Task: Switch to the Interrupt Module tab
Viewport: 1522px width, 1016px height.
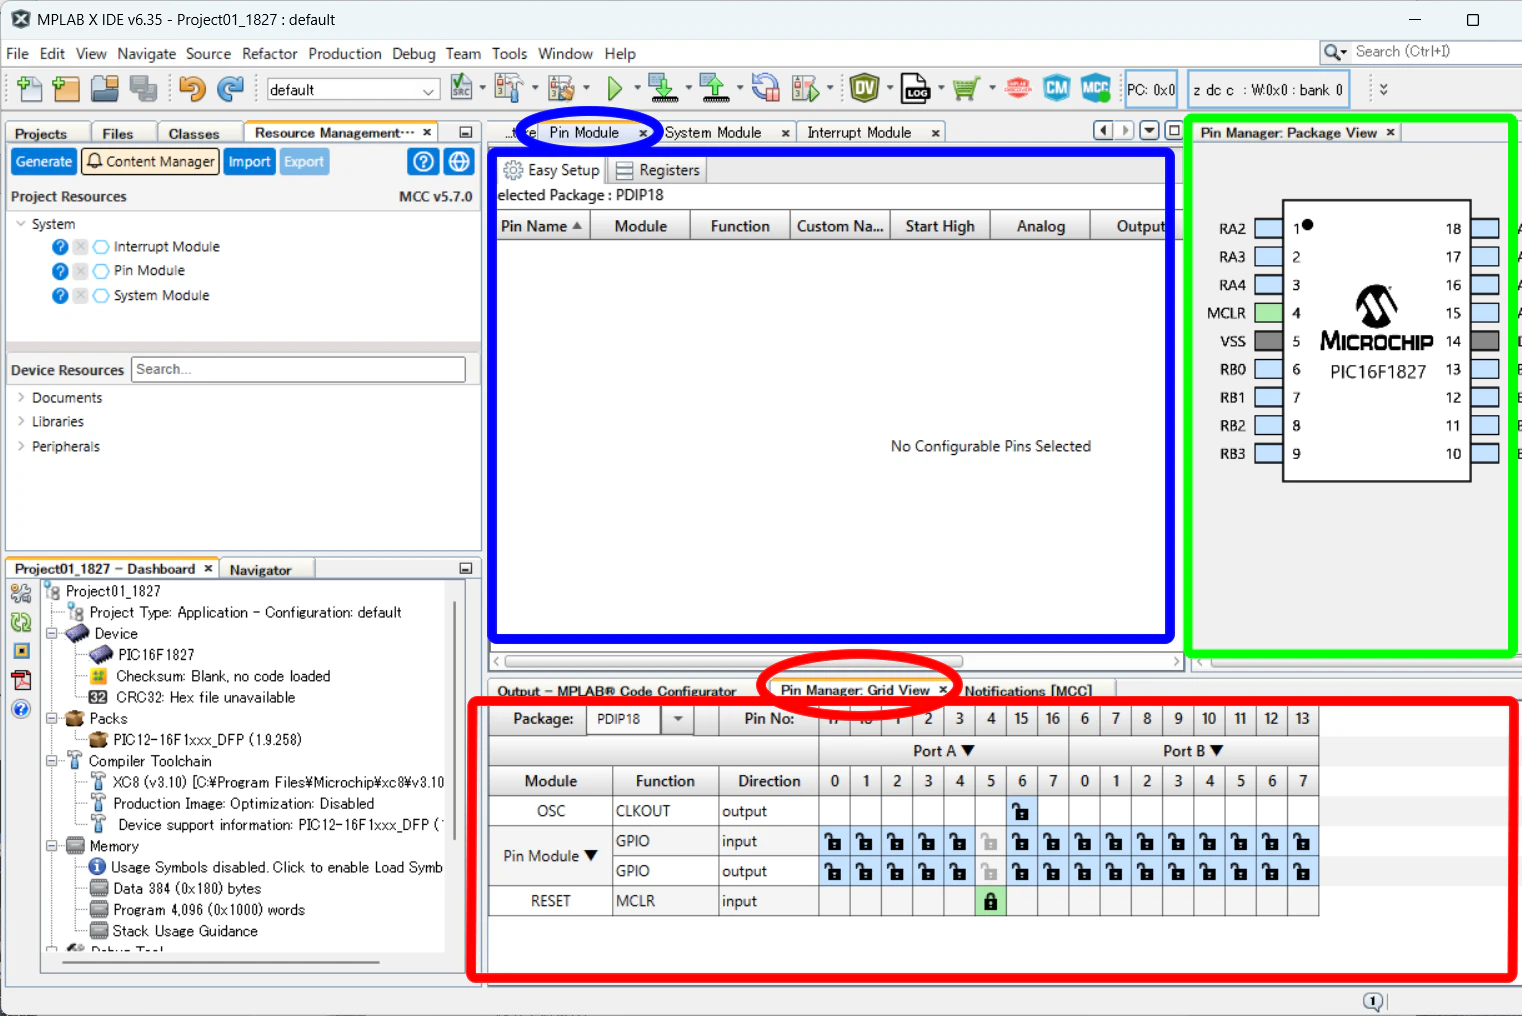Action: 859,132
